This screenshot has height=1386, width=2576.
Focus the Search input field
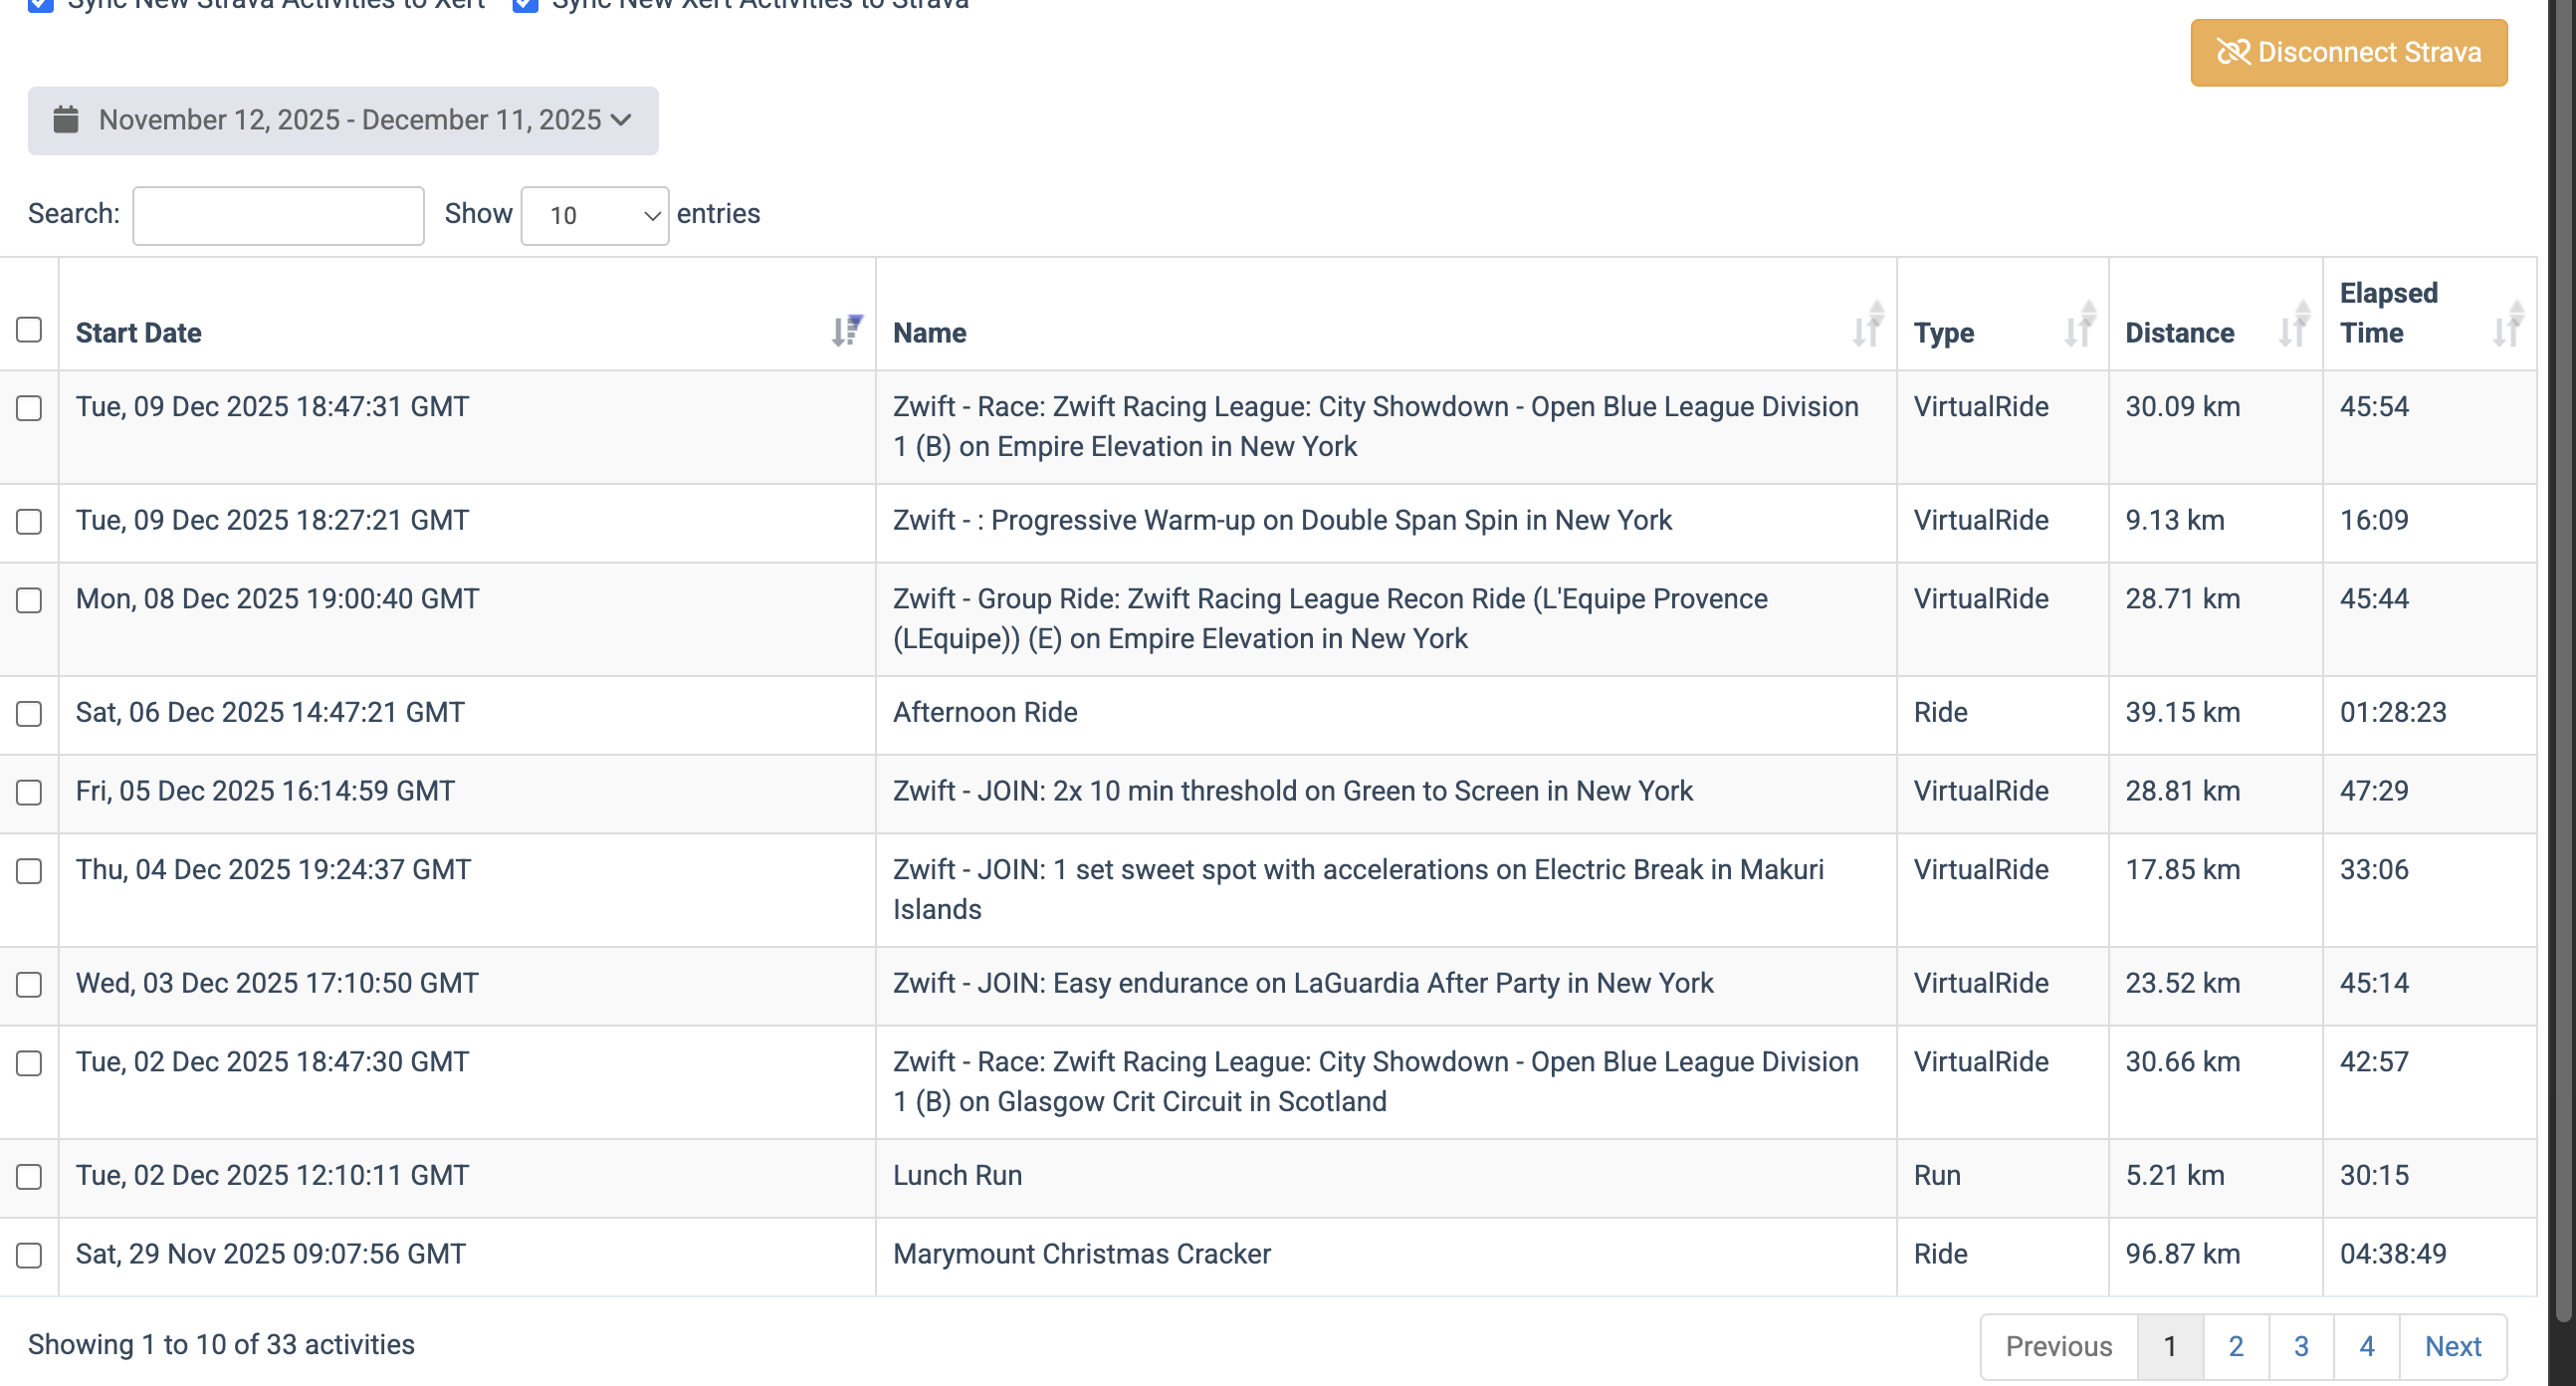[278, 216]
